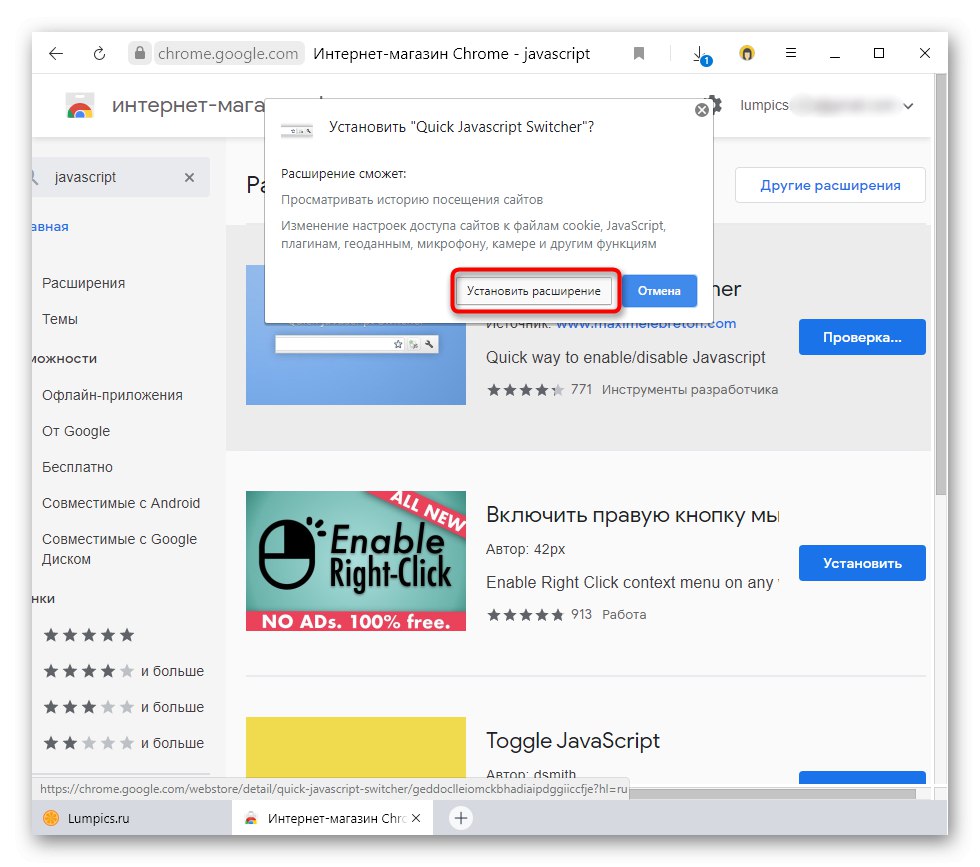Click the chrome.google.com address field
This screenshot has height=867, width=980.
point(228,54)
